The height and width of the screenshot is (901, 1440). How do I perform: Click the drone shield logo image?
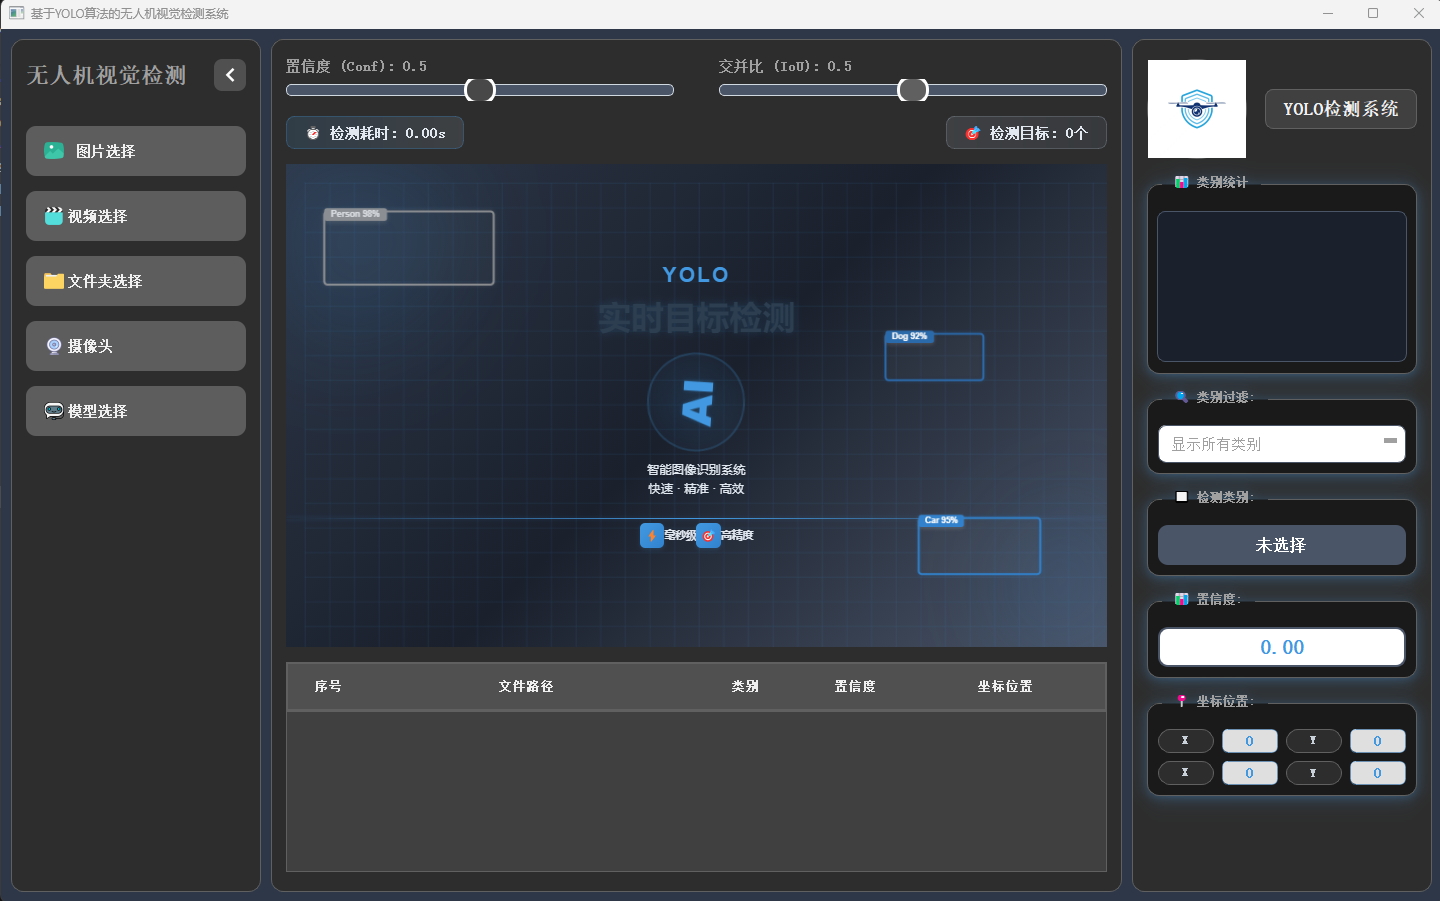(1197, 109)
